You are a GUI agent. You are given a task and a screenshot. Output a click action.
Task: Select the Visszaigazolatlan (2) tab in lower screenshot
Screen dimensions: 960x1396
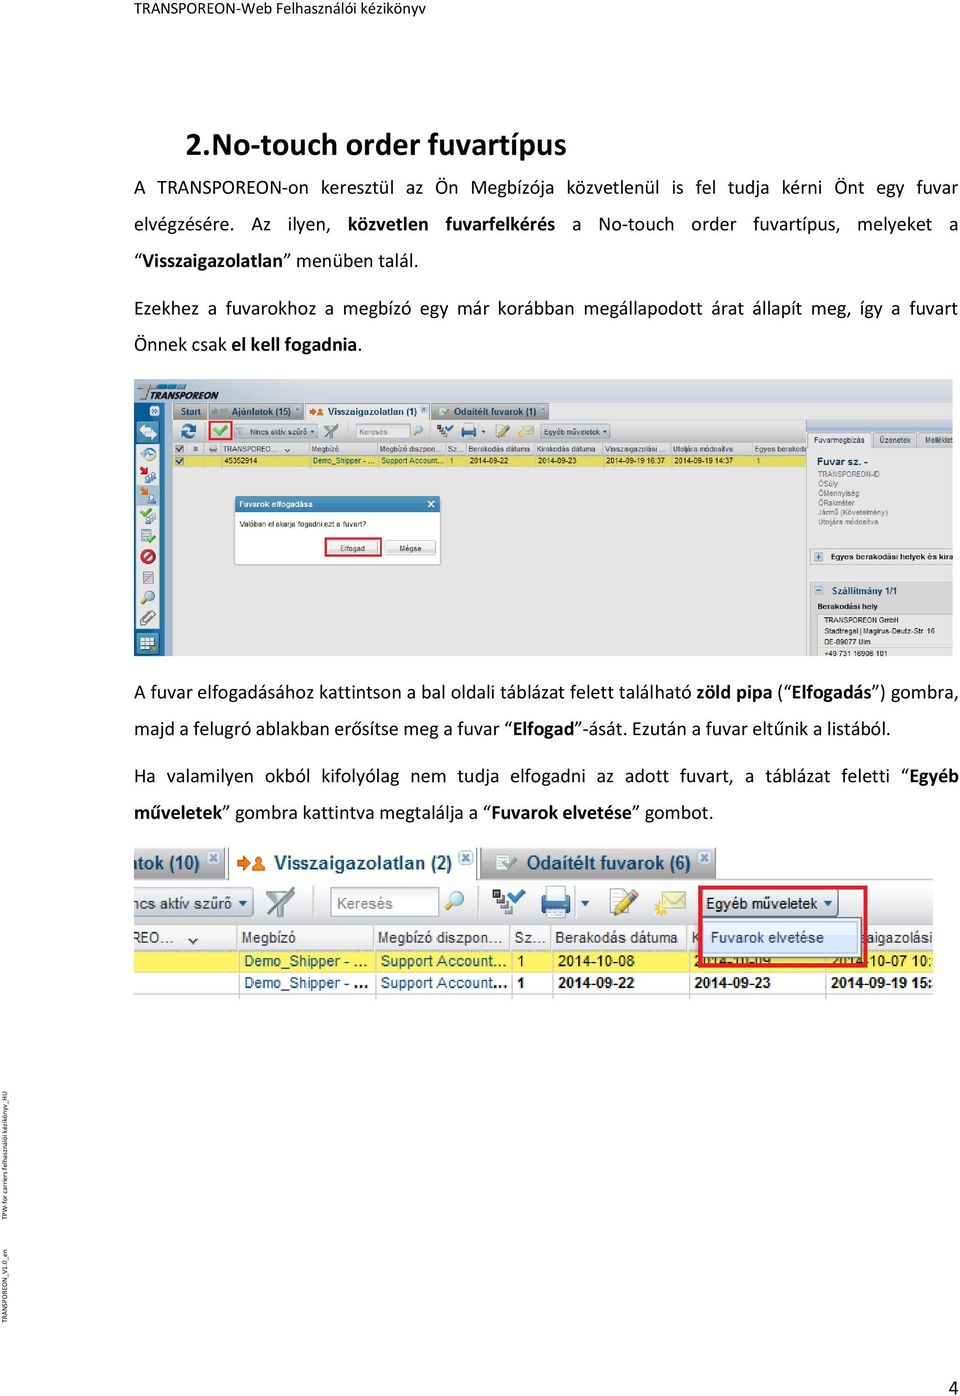pyautogui.click(x=352, y=863)
